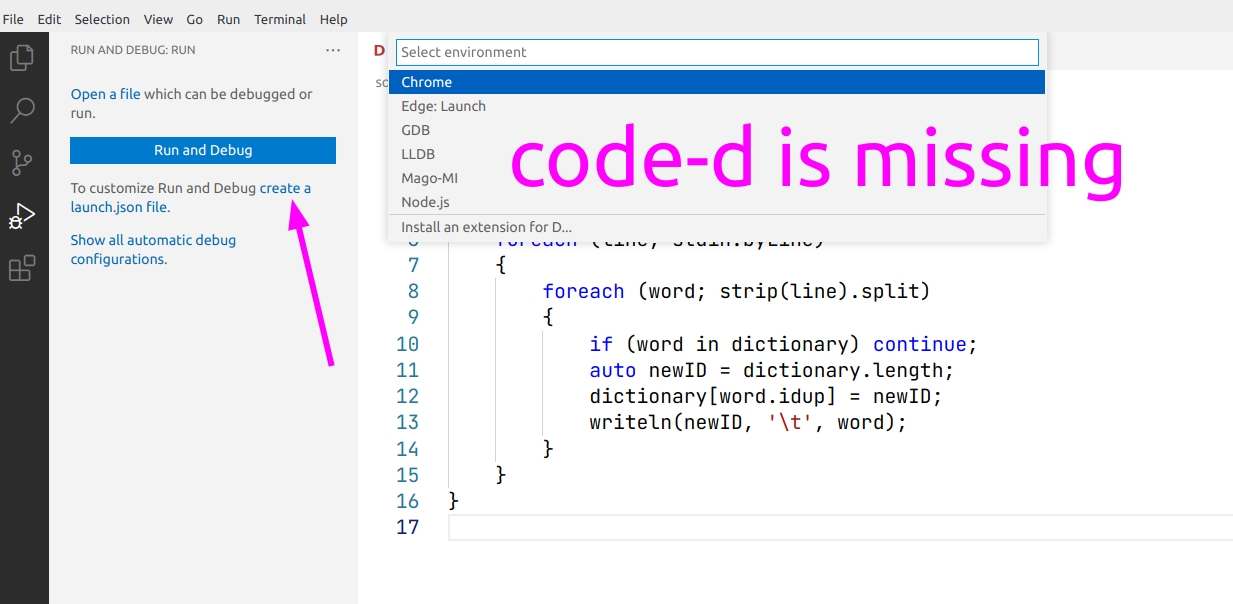The image size is (1233, 604).
Task: Click 'continue' keyword on line 10
Action: (920, 344)
